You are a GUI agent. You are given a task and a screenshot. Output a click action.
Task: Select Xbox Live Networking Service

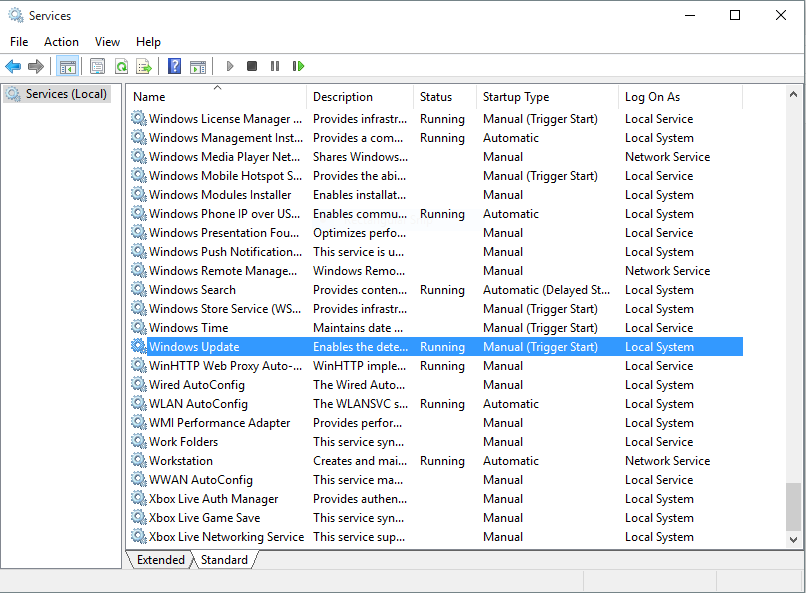tap(437, 536)
